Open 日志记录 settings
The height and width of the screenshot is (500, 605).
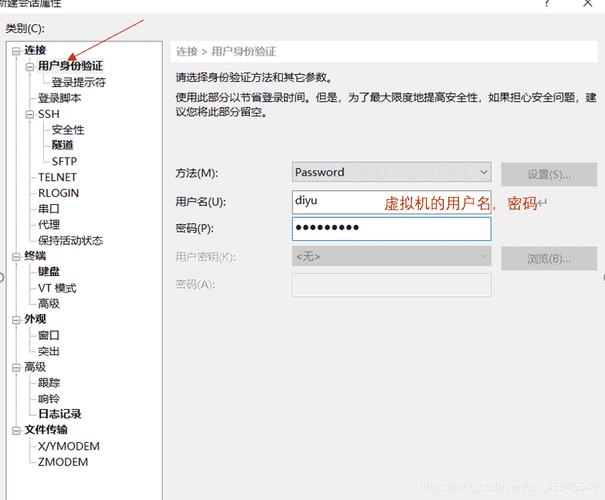click(59, 414)
